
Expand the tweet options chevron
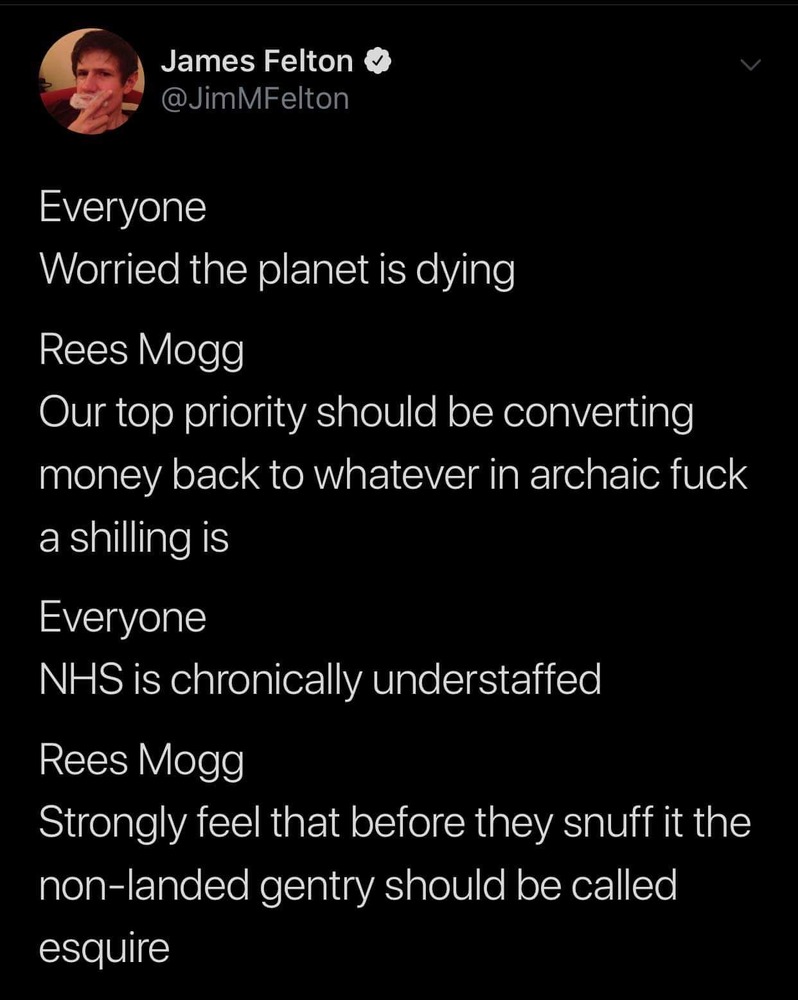[750, 65]
